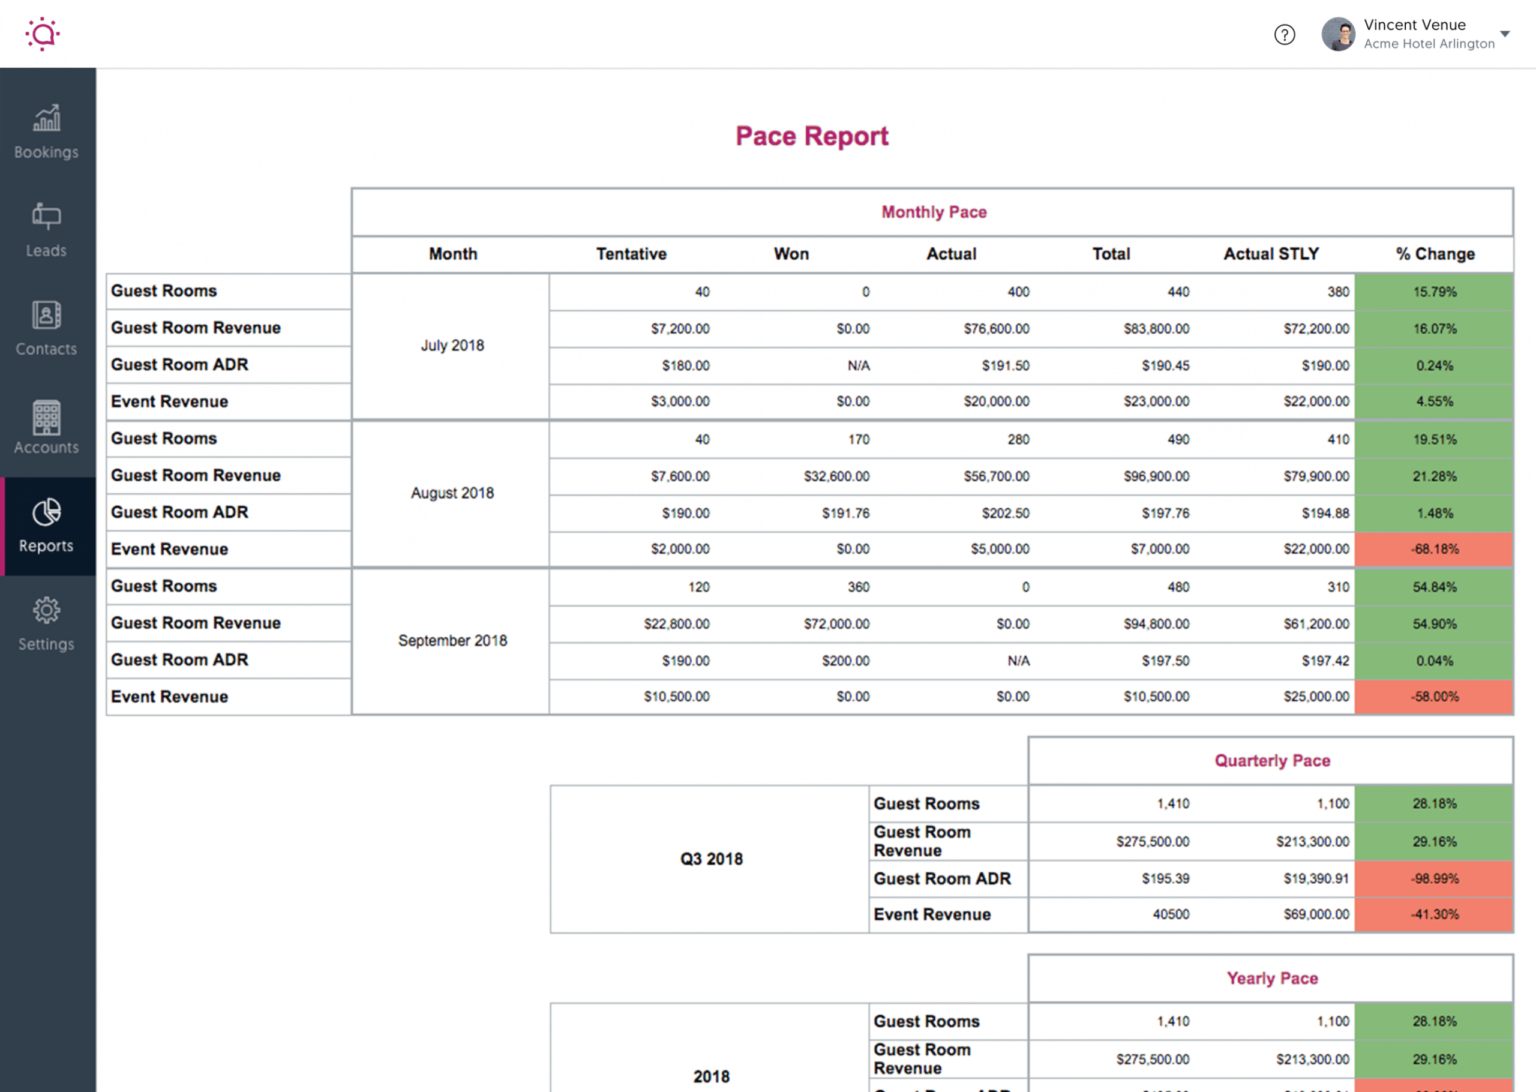
Task: Click the September 2018 month cell
Action: coord(452,641)
